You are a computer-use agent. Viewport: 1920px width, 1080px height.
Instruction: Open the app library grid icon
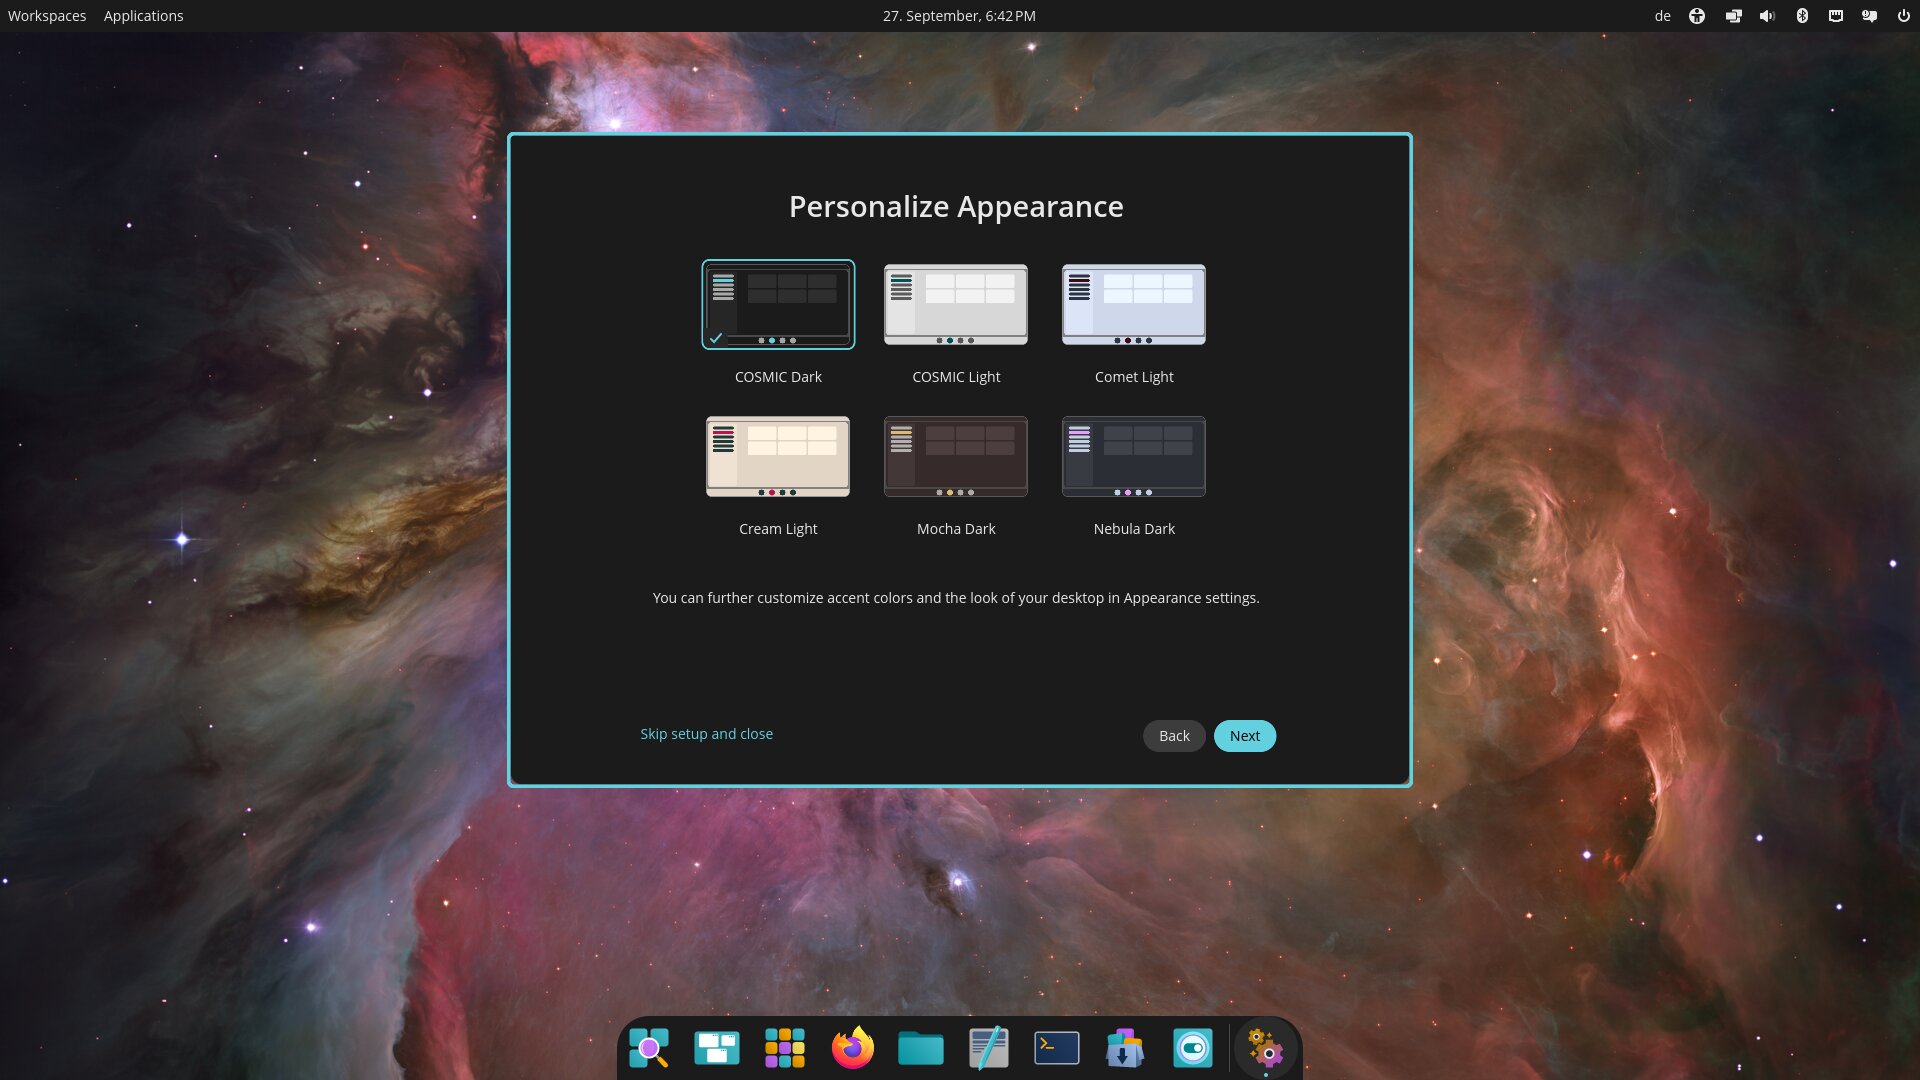coord(785,1048)
